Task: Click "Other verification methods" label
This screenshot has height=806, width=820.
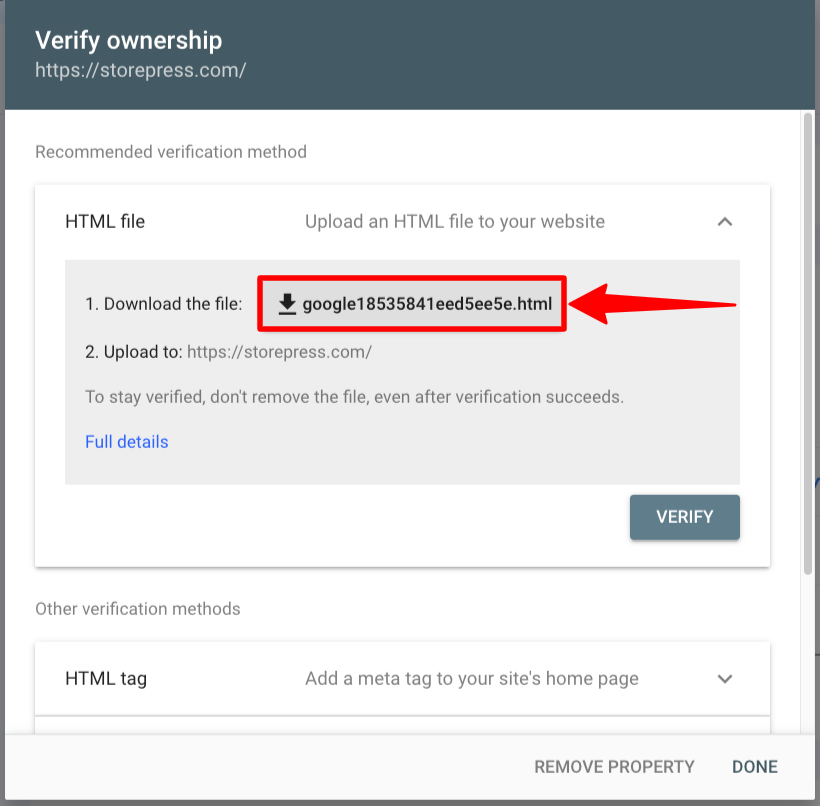Action: [x=138, y=609]
